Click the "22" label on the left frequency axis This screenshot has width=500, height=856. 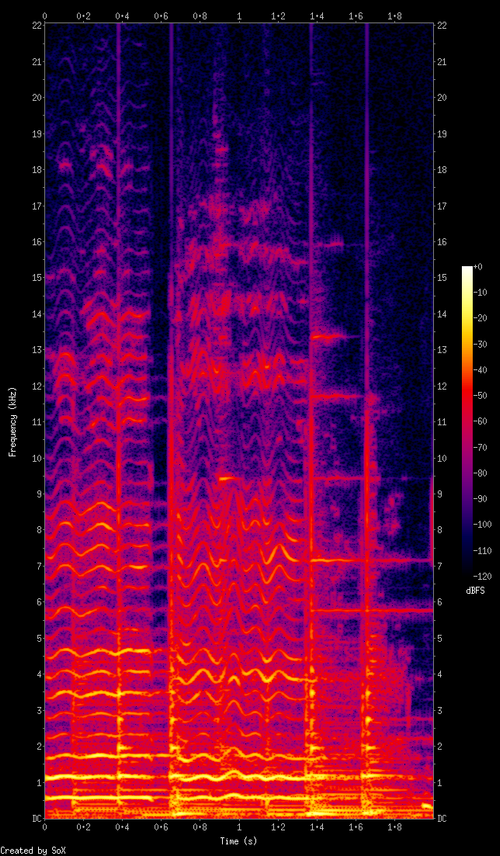(35, 26)
